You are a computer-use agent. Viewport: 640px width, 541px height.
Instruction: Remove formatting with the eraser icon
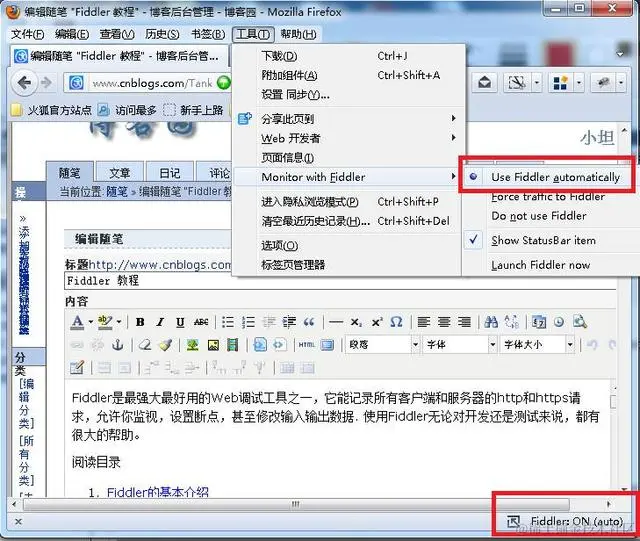pos(144,345)
